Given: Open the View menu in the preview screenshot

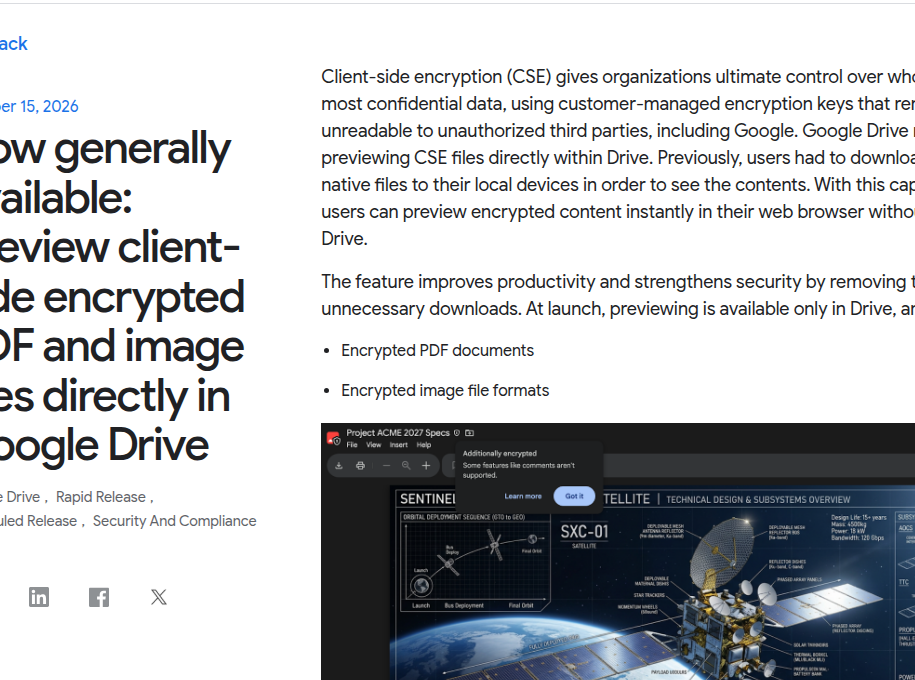Looking at the screenshot, I should point(373,445).
